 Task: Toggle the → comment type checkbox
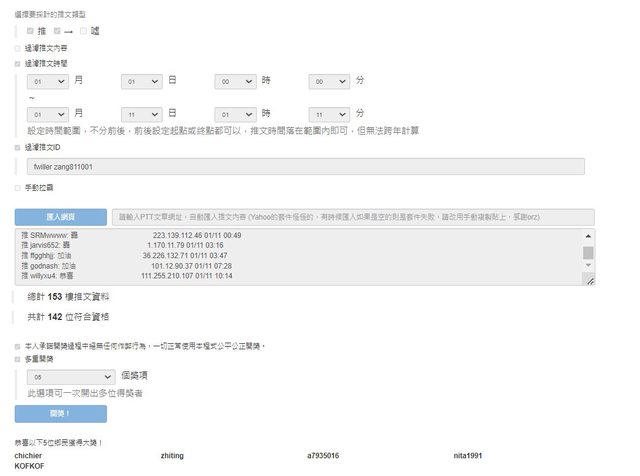coord(59,31)
